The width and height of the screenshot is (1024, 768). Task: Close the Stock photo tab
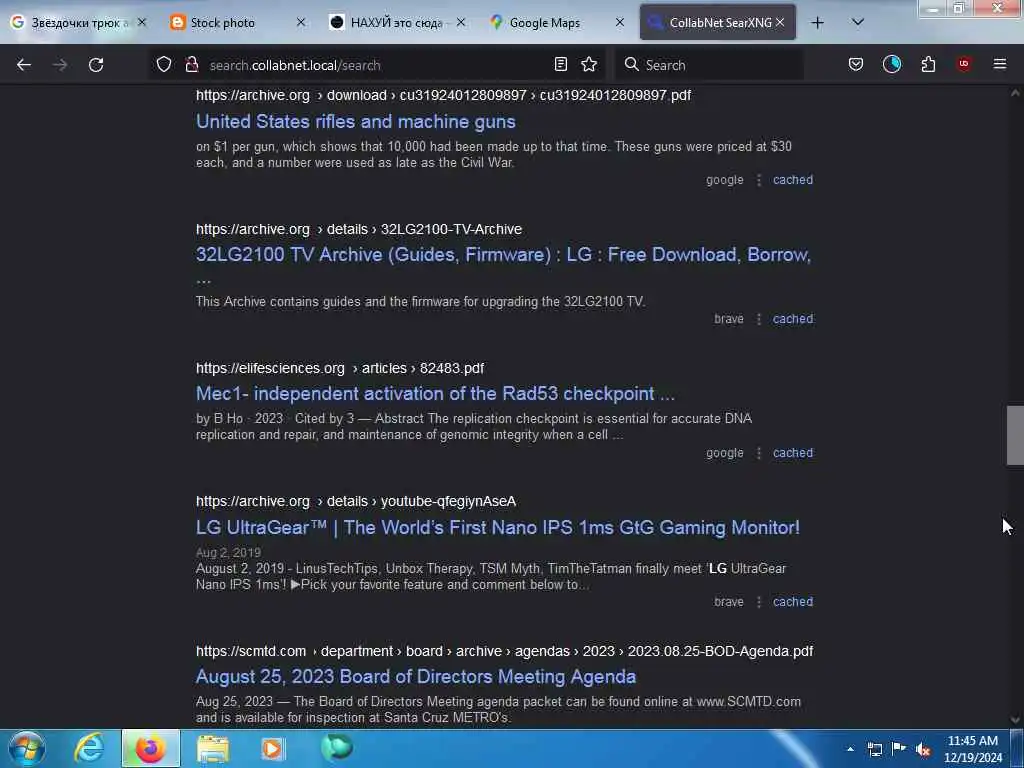[301, 22]
